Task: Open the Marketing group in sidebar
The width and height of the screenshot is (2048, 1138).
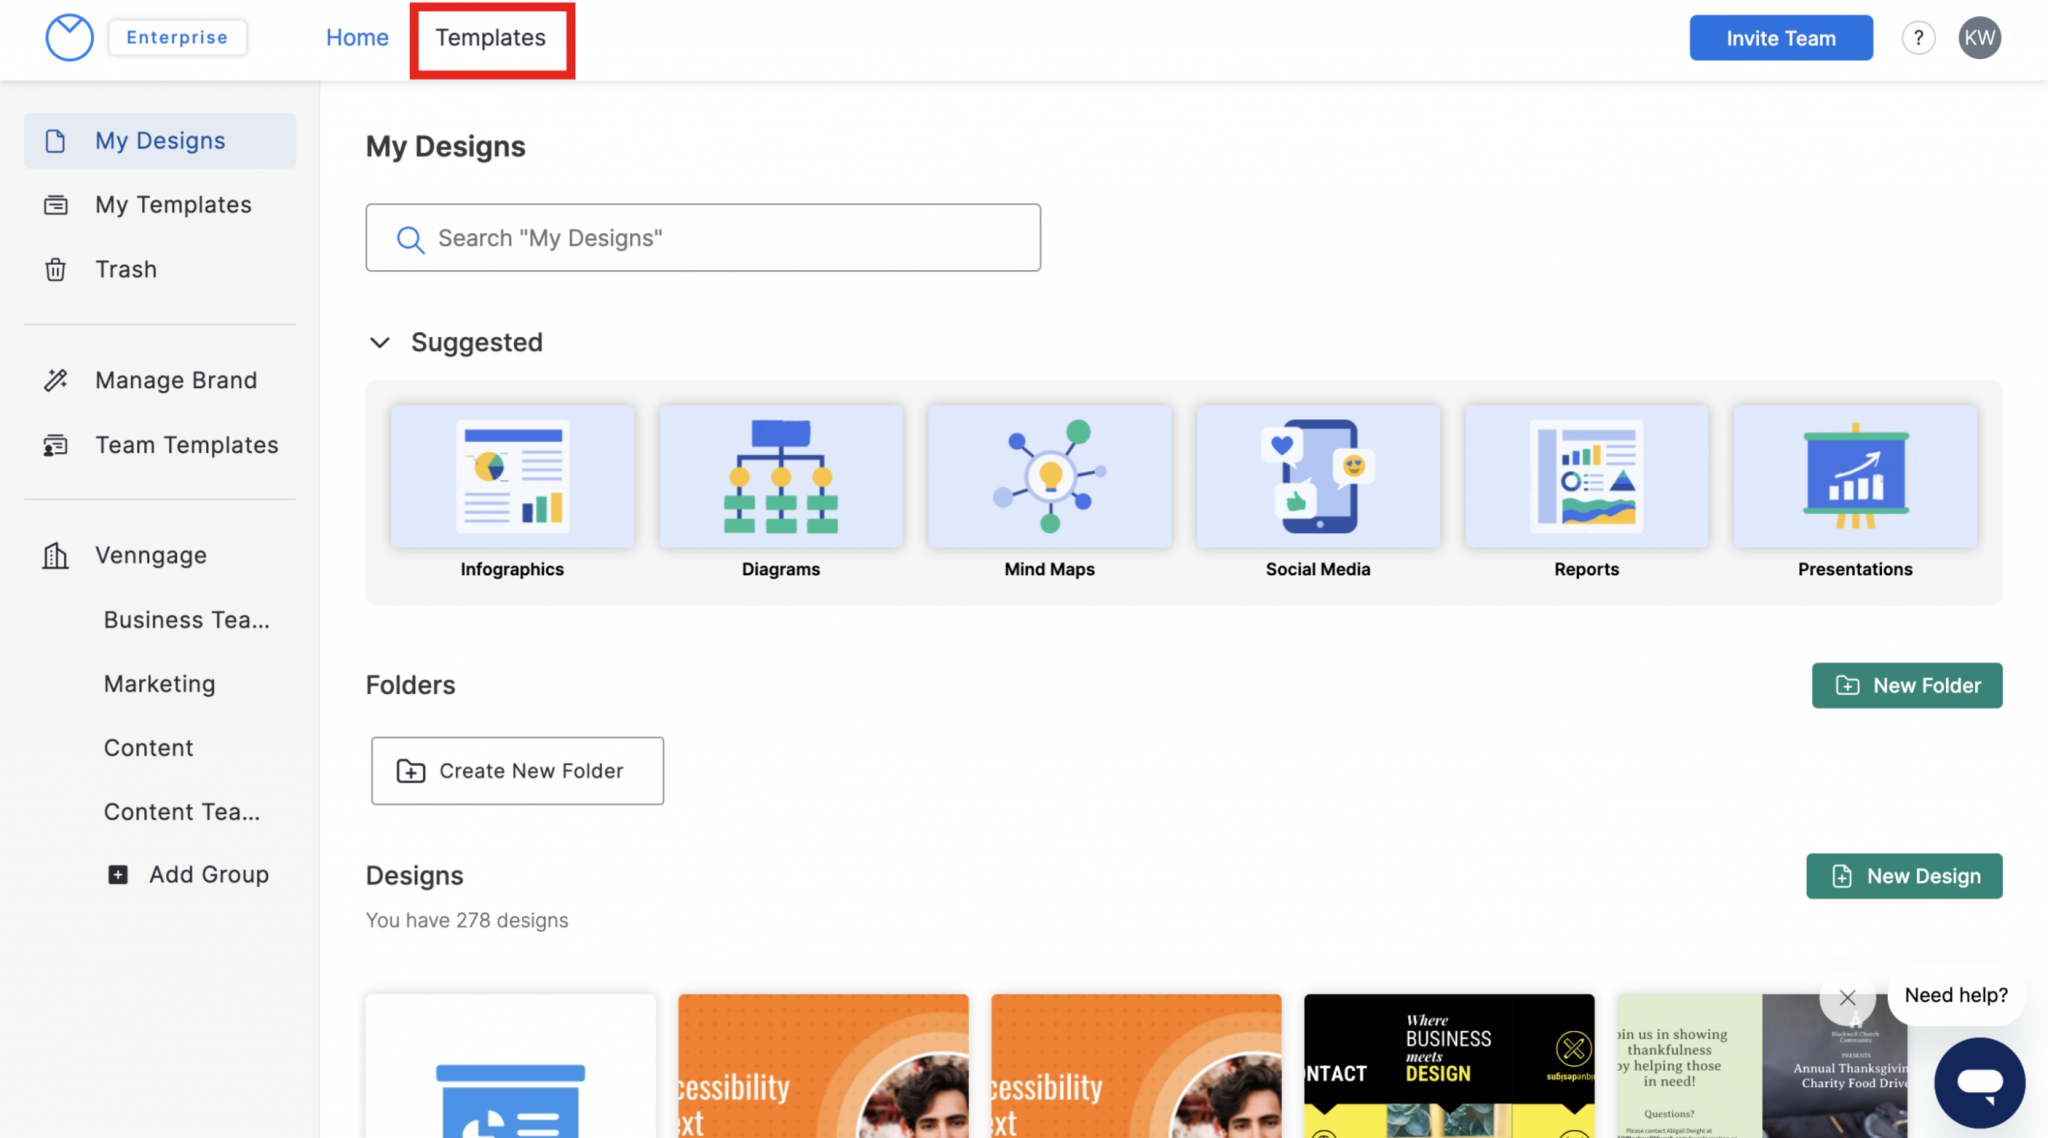Action: pos(160,684)
